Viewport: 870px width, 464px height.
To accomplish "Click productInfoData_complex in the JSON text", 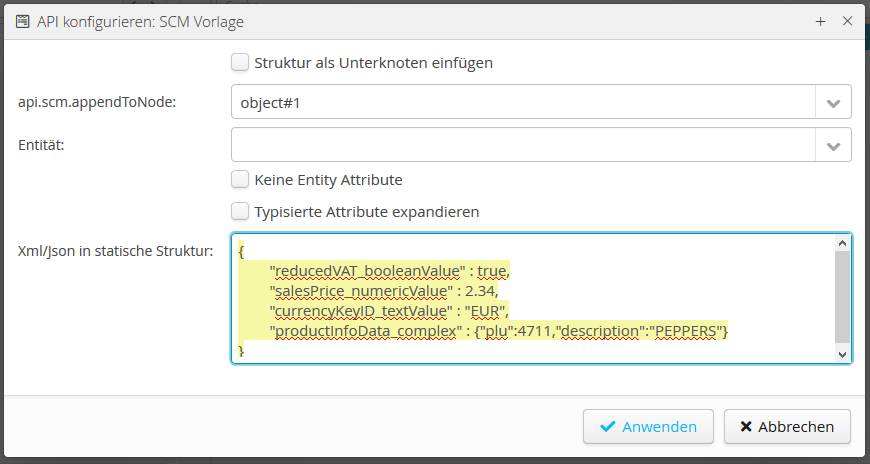I will (x=366, y=331).
